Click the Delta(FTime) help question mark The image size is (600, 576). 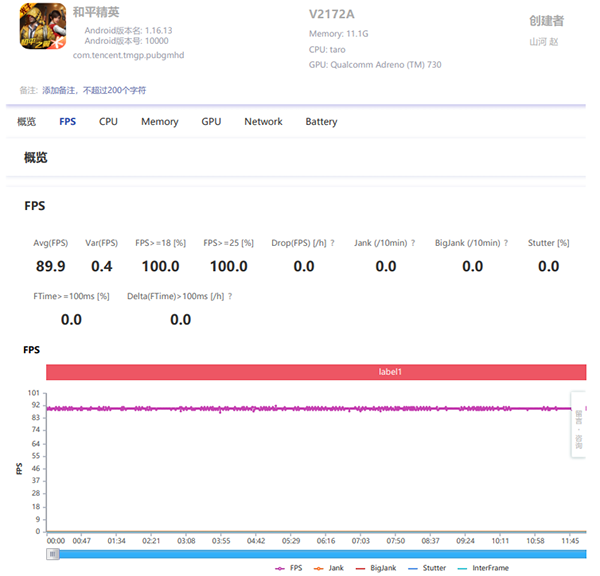(x=230, y=297)
